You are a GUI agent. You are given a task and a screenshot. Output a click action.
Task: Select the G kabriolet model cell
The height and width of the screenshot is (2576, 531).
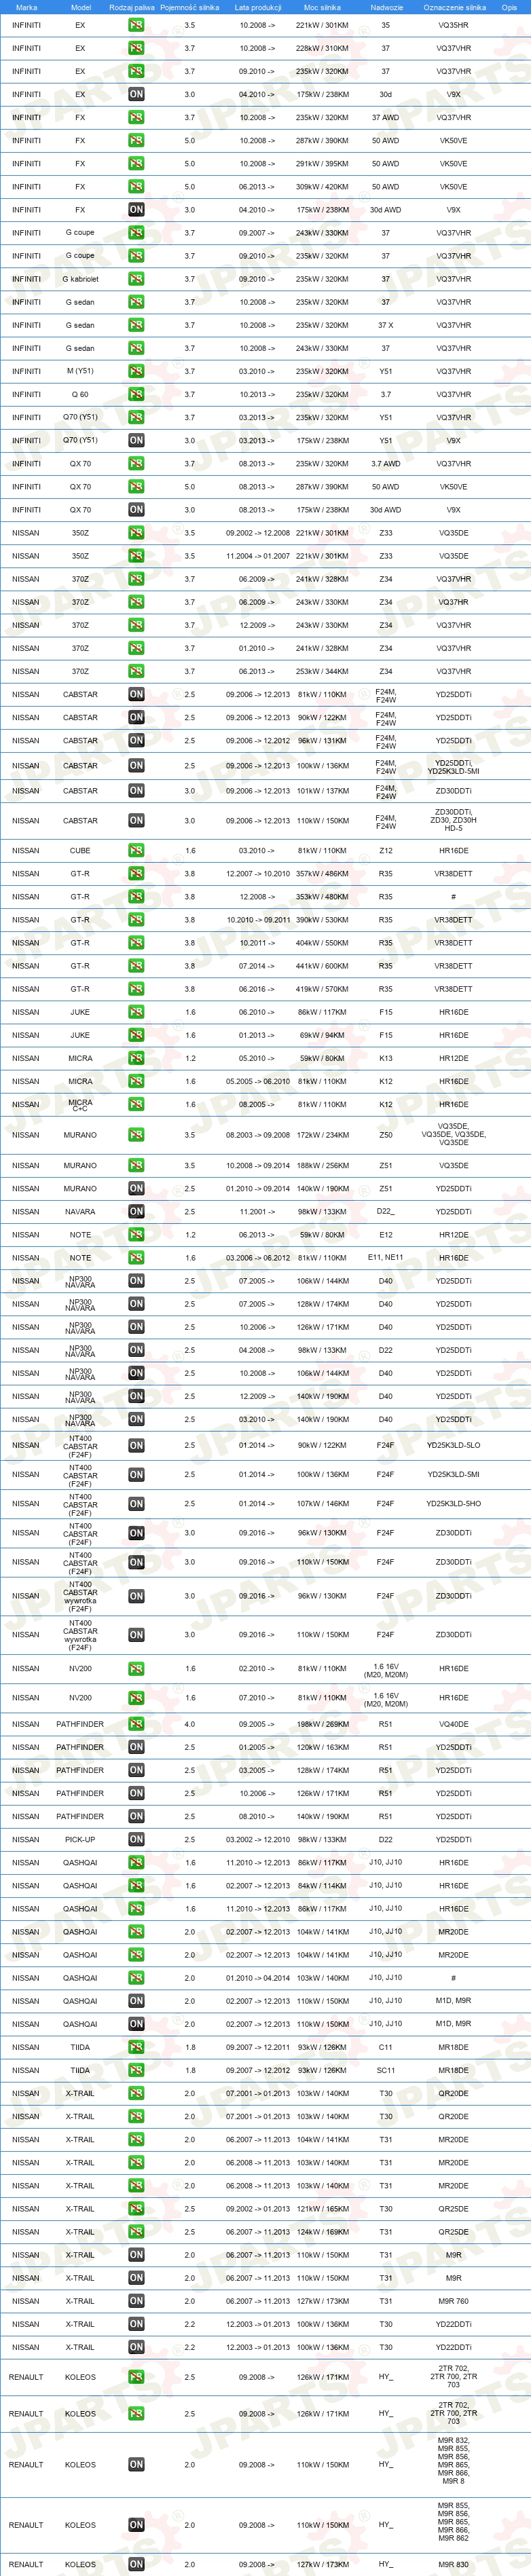80,279
